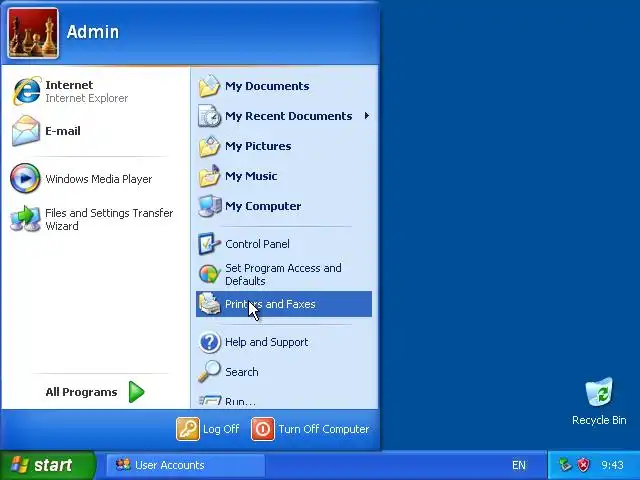The height and width of the screenshot is (480, 640).
Task: Click the My Documents folder icon
Action: pyautogui.click(x=209, y=86)
